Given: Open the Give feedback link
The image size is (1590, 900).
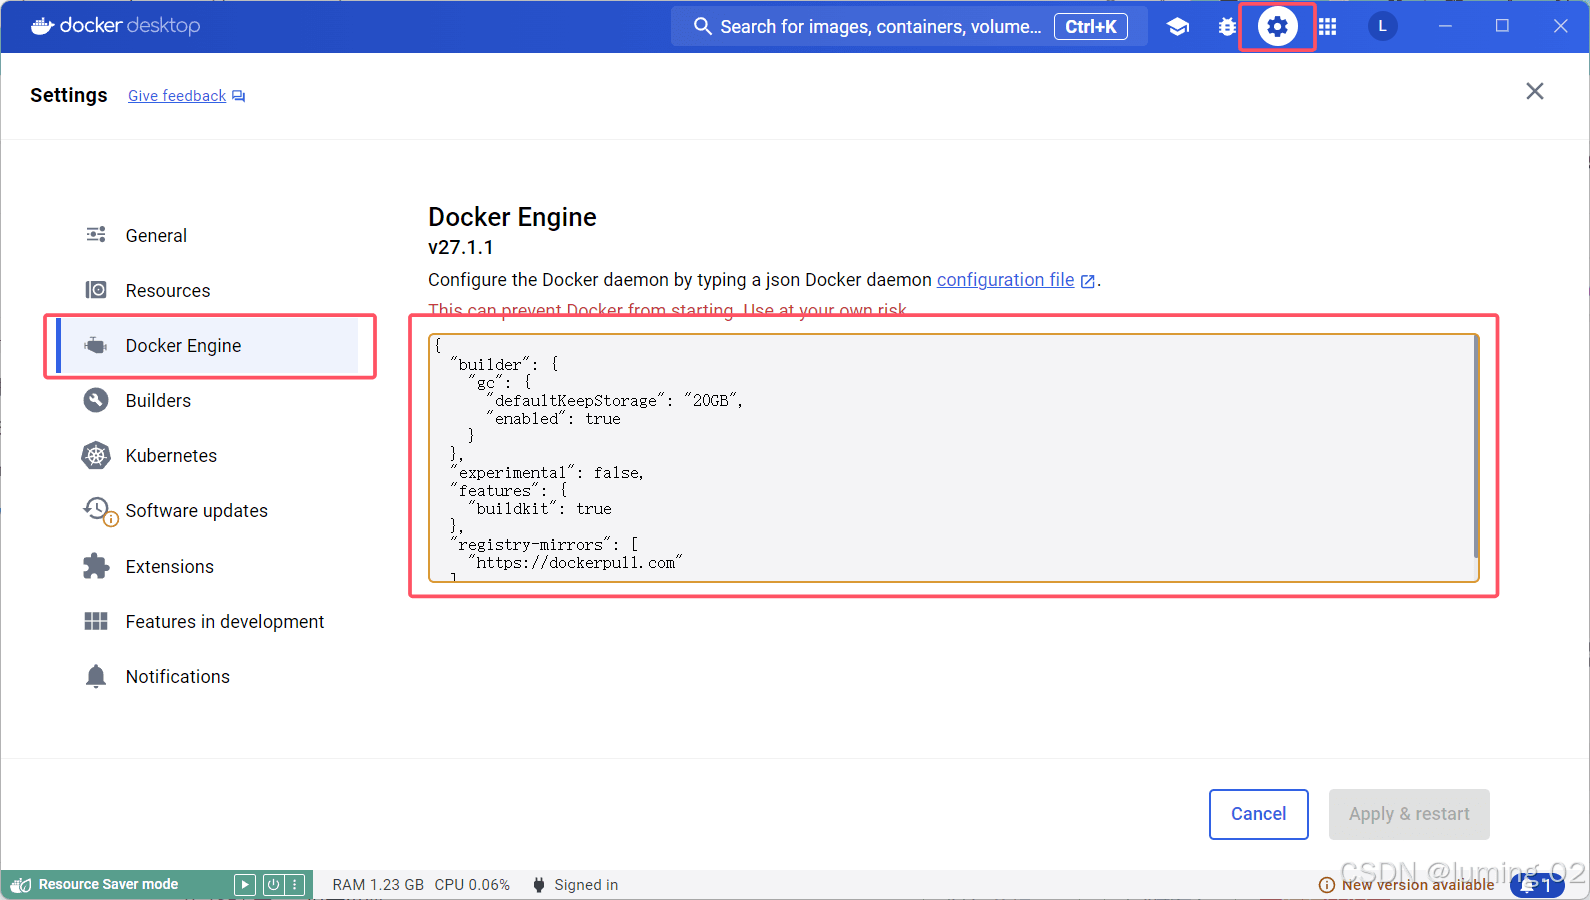Looking at the screenshot, I should tap(177, 96).
